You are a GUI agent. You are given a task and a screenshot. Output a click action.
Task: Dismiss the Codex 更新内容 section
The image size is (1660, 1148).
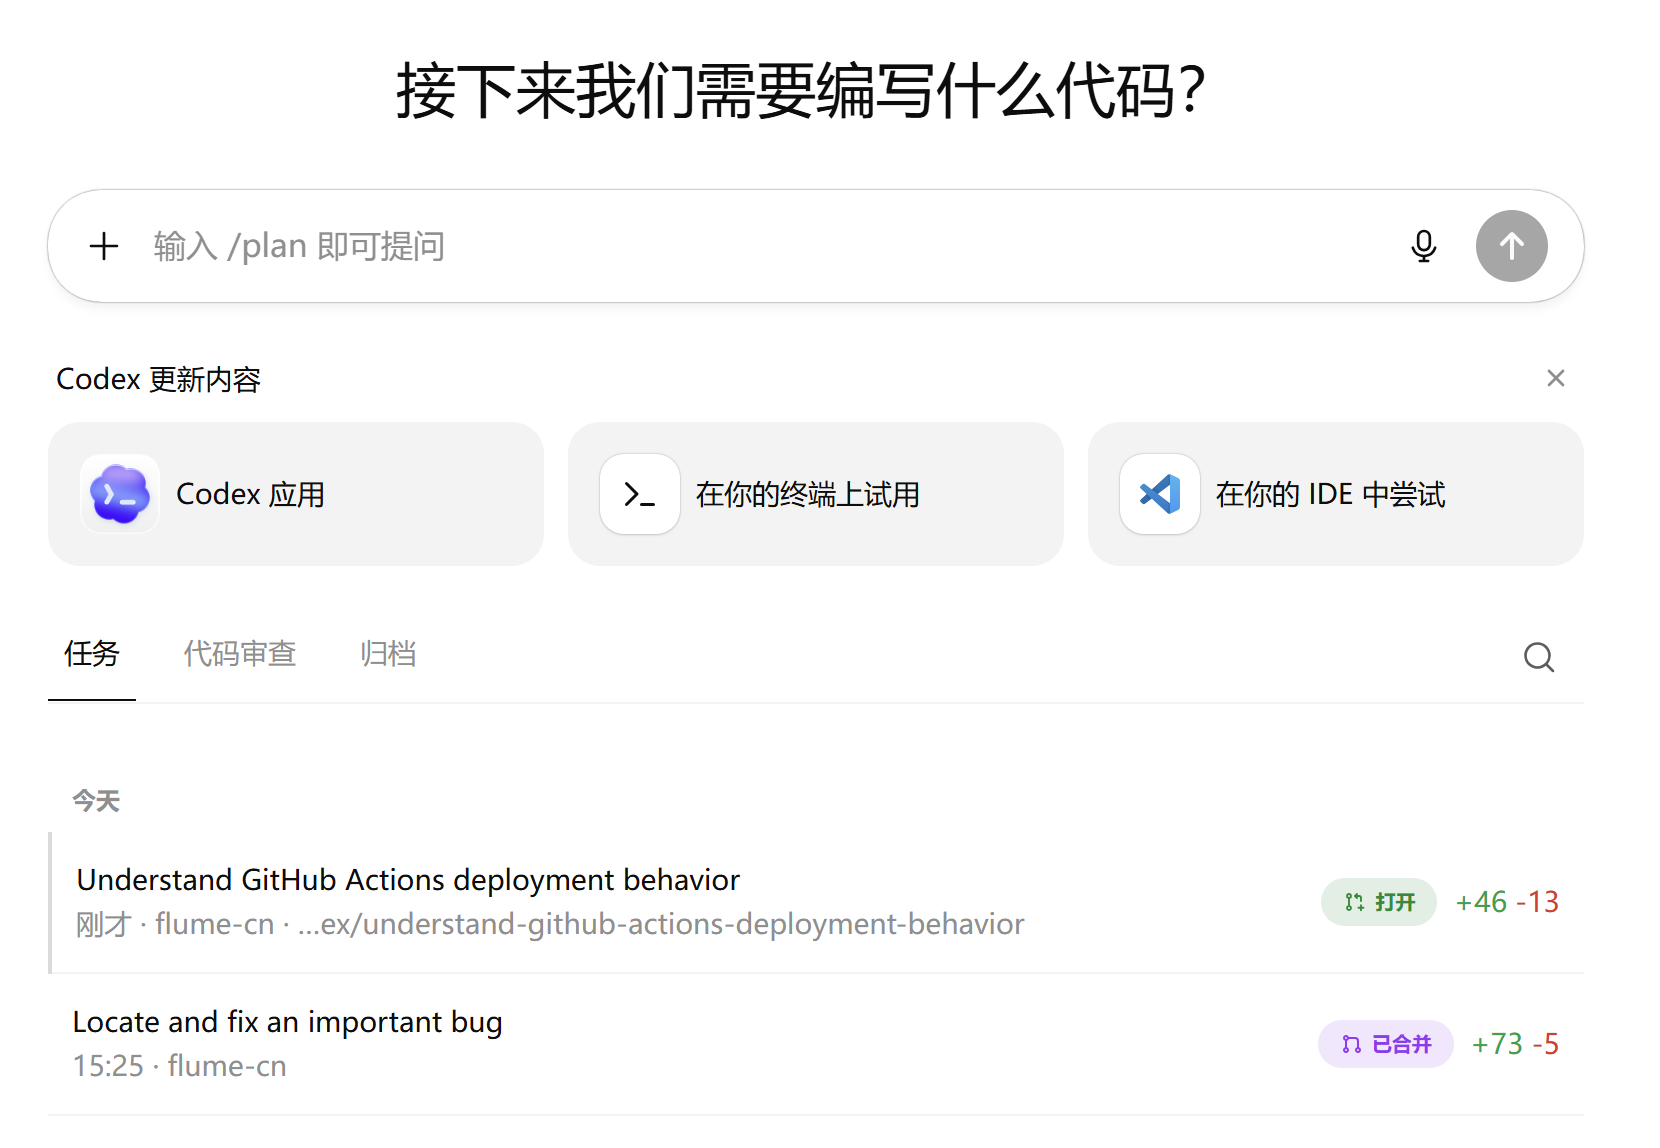[1556, 378]
